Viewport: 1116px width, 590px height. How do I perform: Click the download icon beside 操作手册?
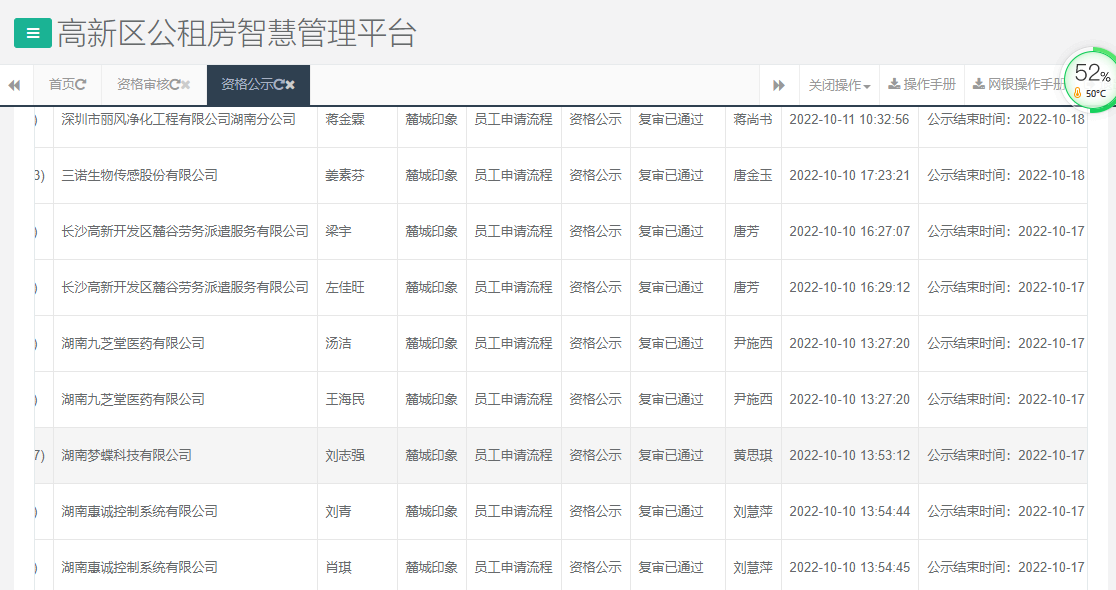pos(894,83)
